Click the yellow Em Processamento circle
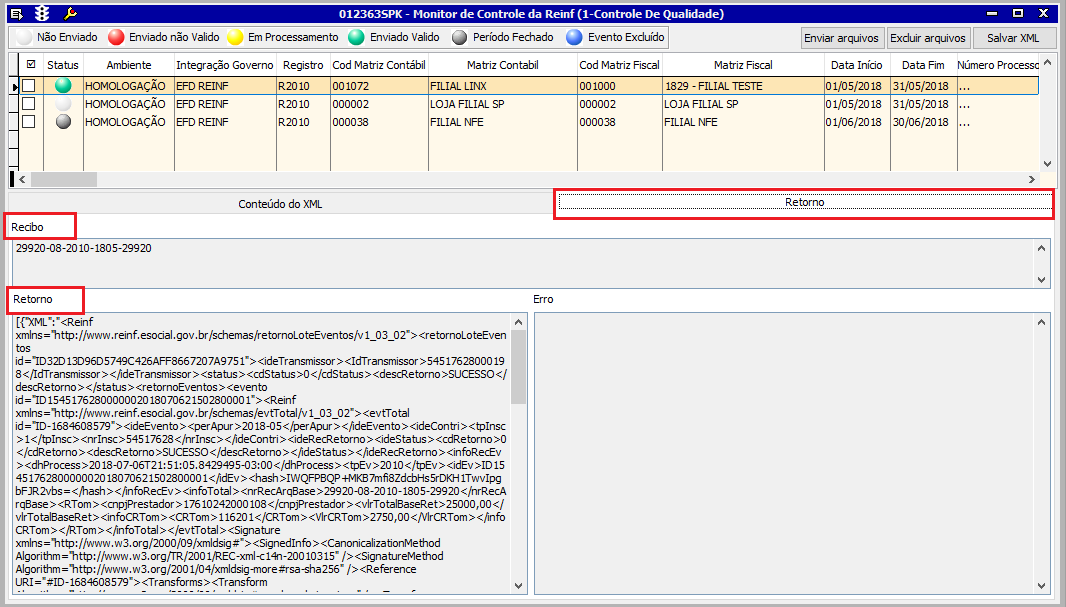Image resolution: width=1066 pixels, height=607 pixels. [235, 37]
